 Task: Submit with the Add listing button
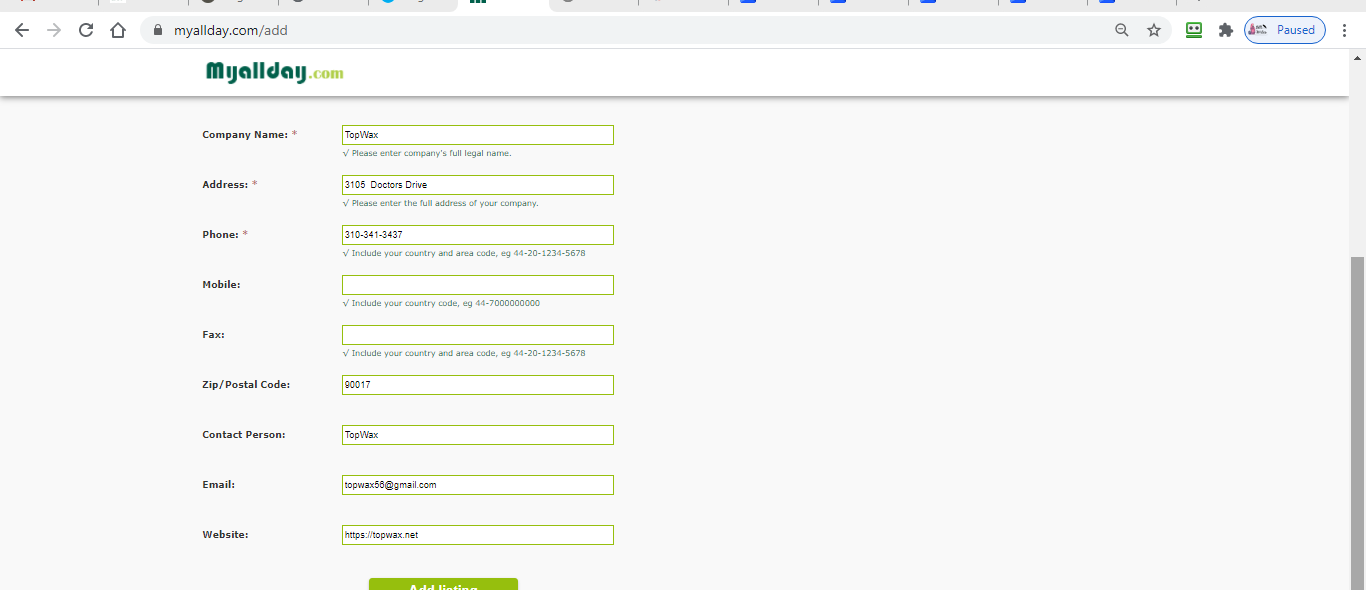coord(443,584)
